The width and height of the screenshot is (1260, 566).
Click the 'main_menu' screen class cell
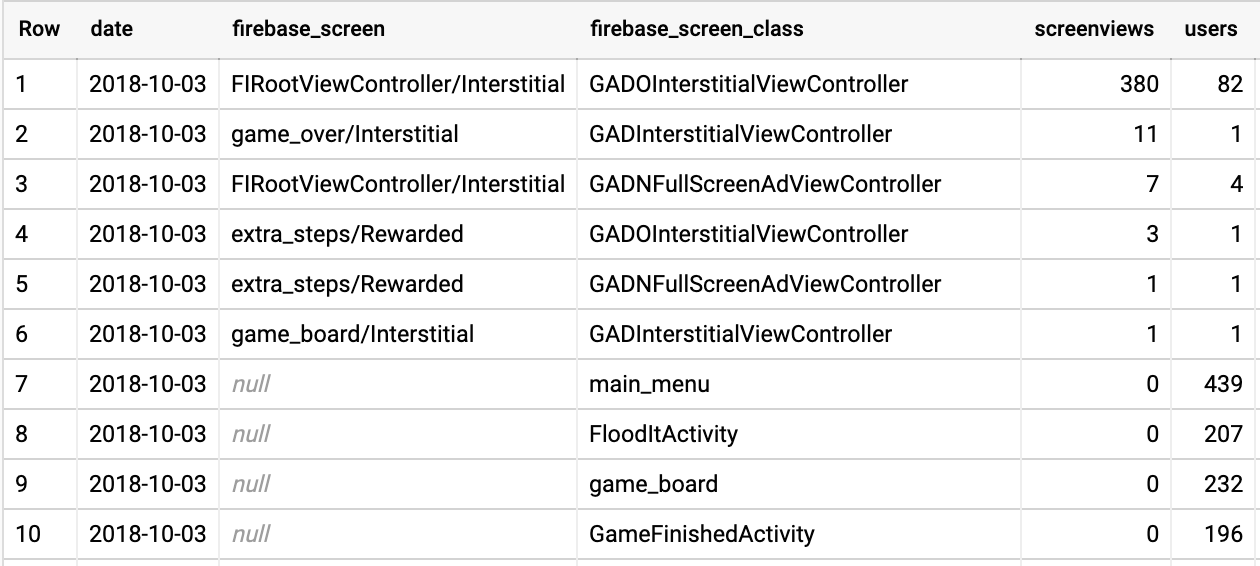pyautogui.click(x=650, y=384)
